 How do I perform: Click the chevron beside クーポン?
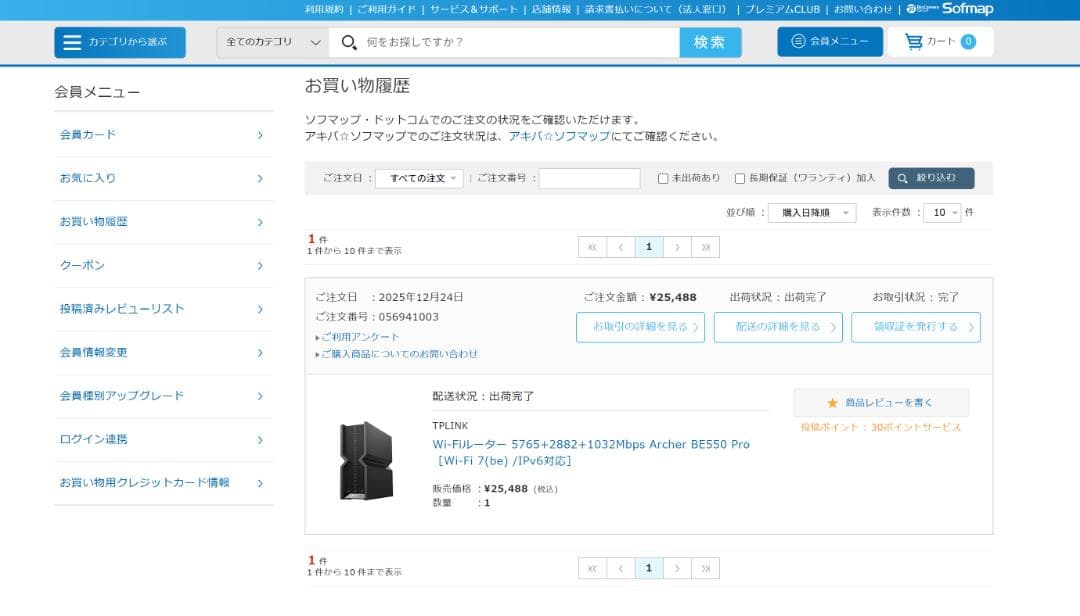[260, 265]
